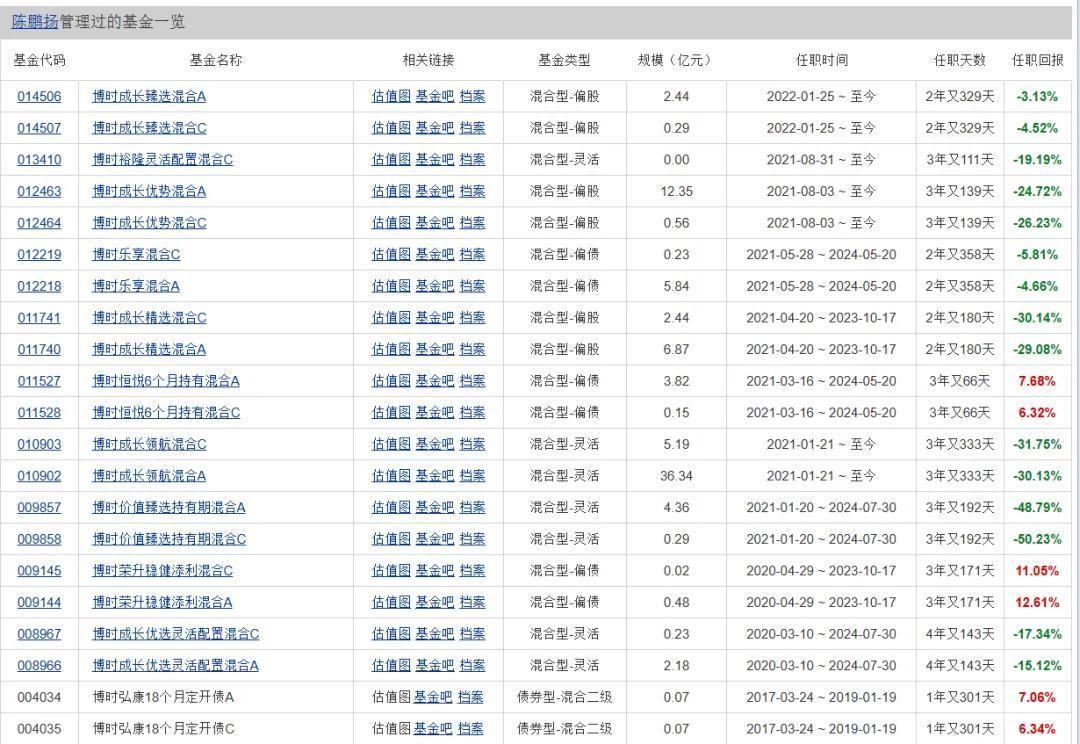
Task: Open fund code 013410 link
Action: [39, 160]
